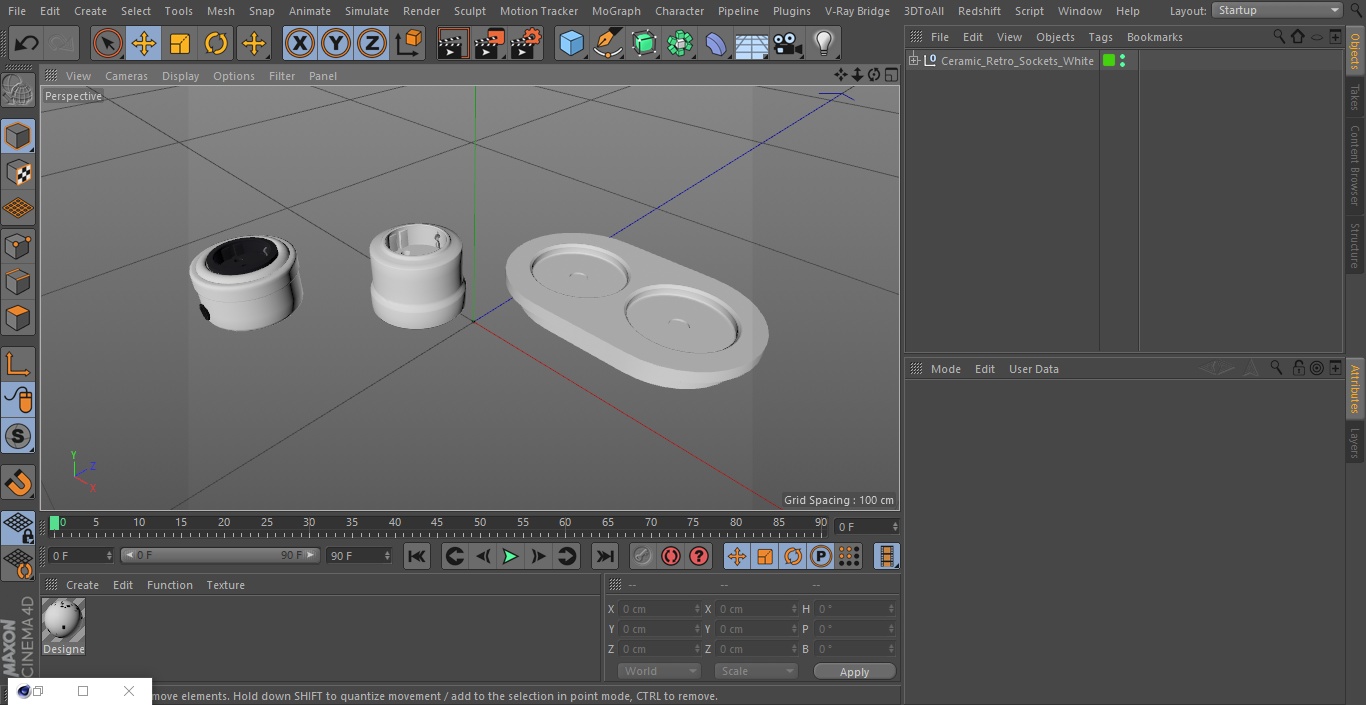This screenshot has width=1366, height=705.
Task: Switch the coordinate system icon
Action: (409, 44)
